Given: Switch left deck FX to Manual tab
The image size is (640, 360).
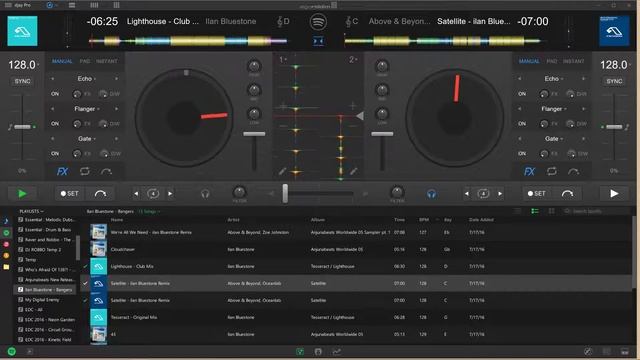Looking at the screenshot, I should 62,61.
